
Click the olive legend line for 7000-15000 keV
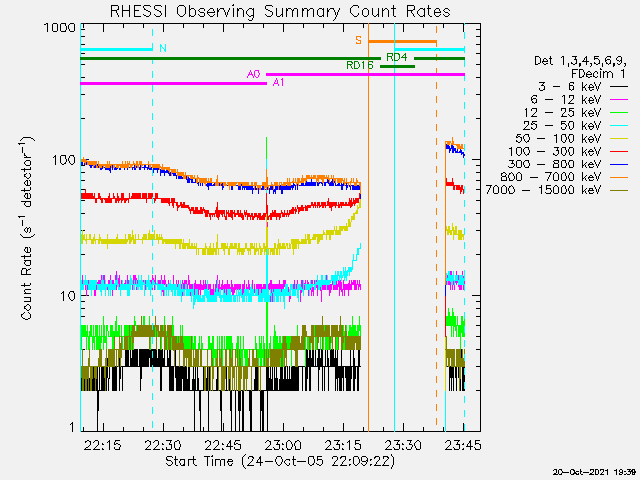coord(619,190)
